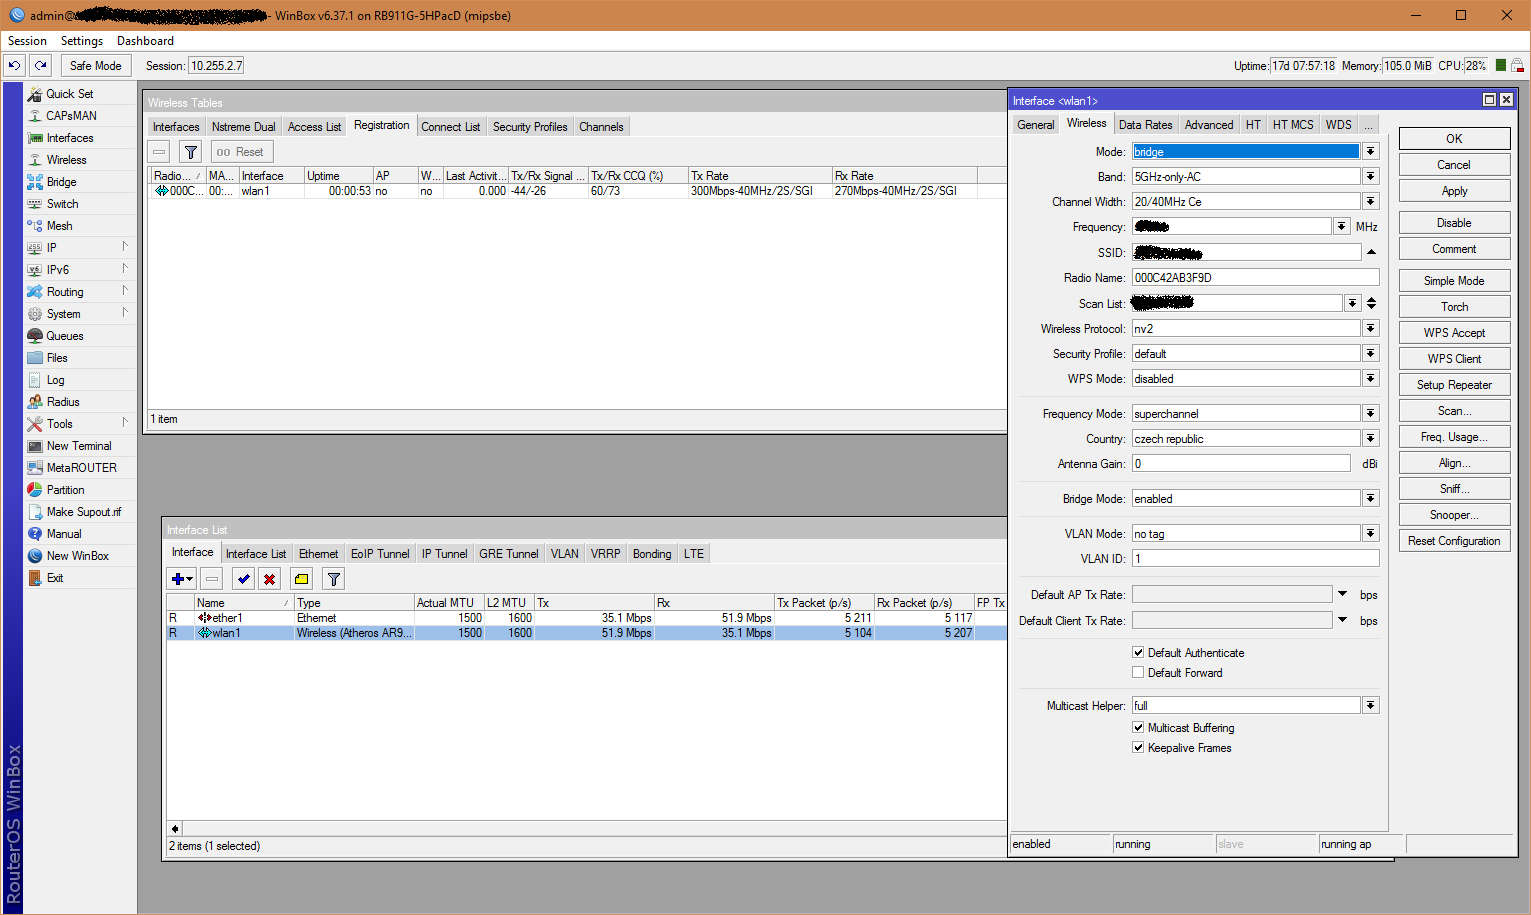
Task: Open Quick Set from the sidebar
Action: point(69,94)
